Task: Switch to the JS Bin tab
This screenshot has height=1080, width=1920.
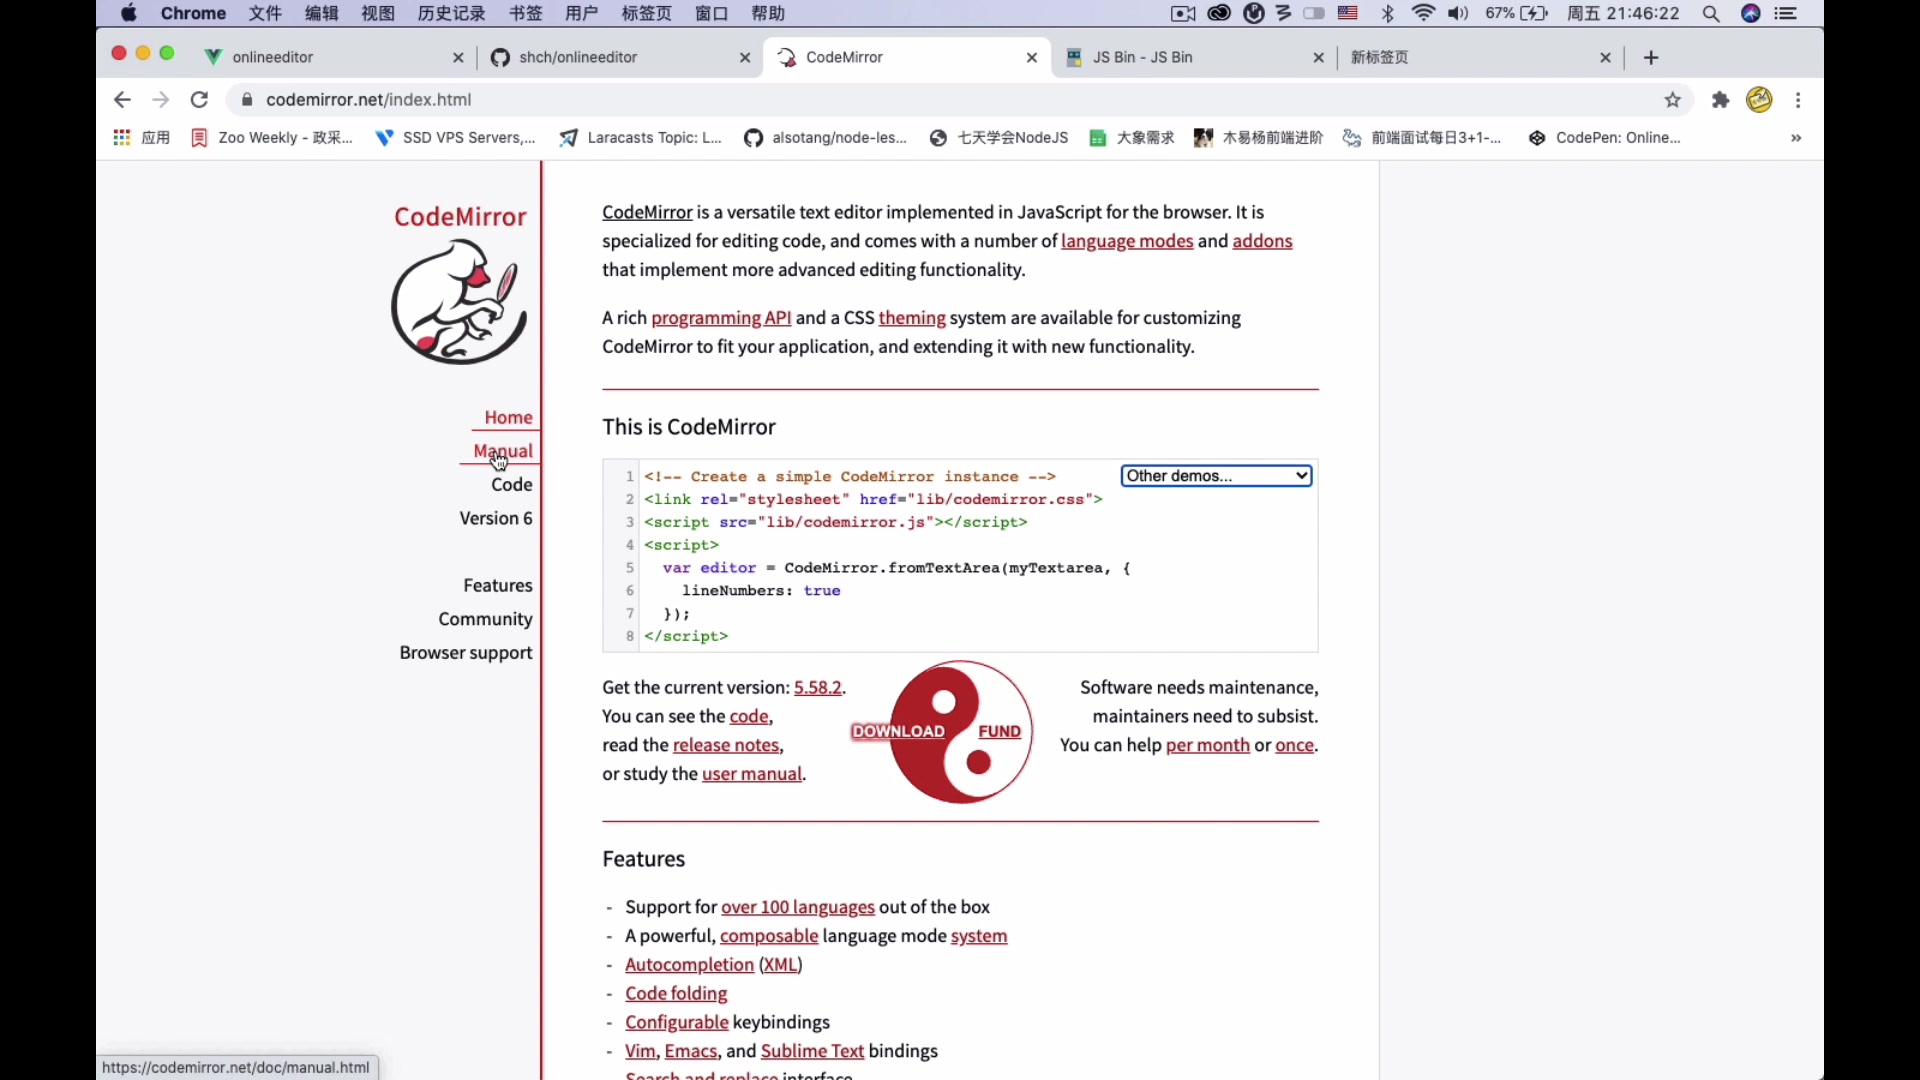Action: [1195, 58]
